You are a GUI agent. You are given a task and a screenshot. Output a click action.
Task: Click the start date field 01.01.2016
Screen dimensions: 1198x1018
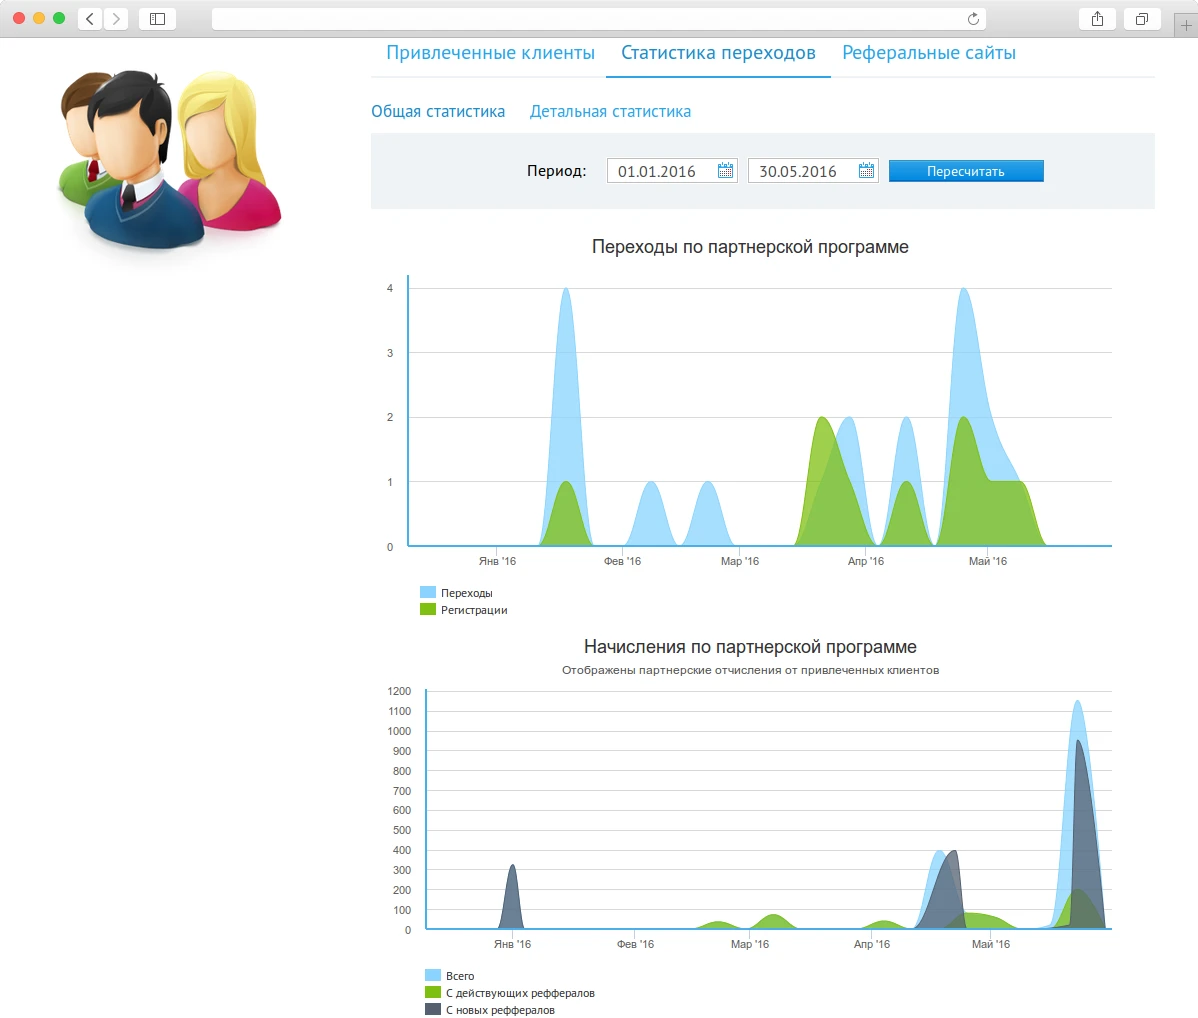(x=658, y=171)
